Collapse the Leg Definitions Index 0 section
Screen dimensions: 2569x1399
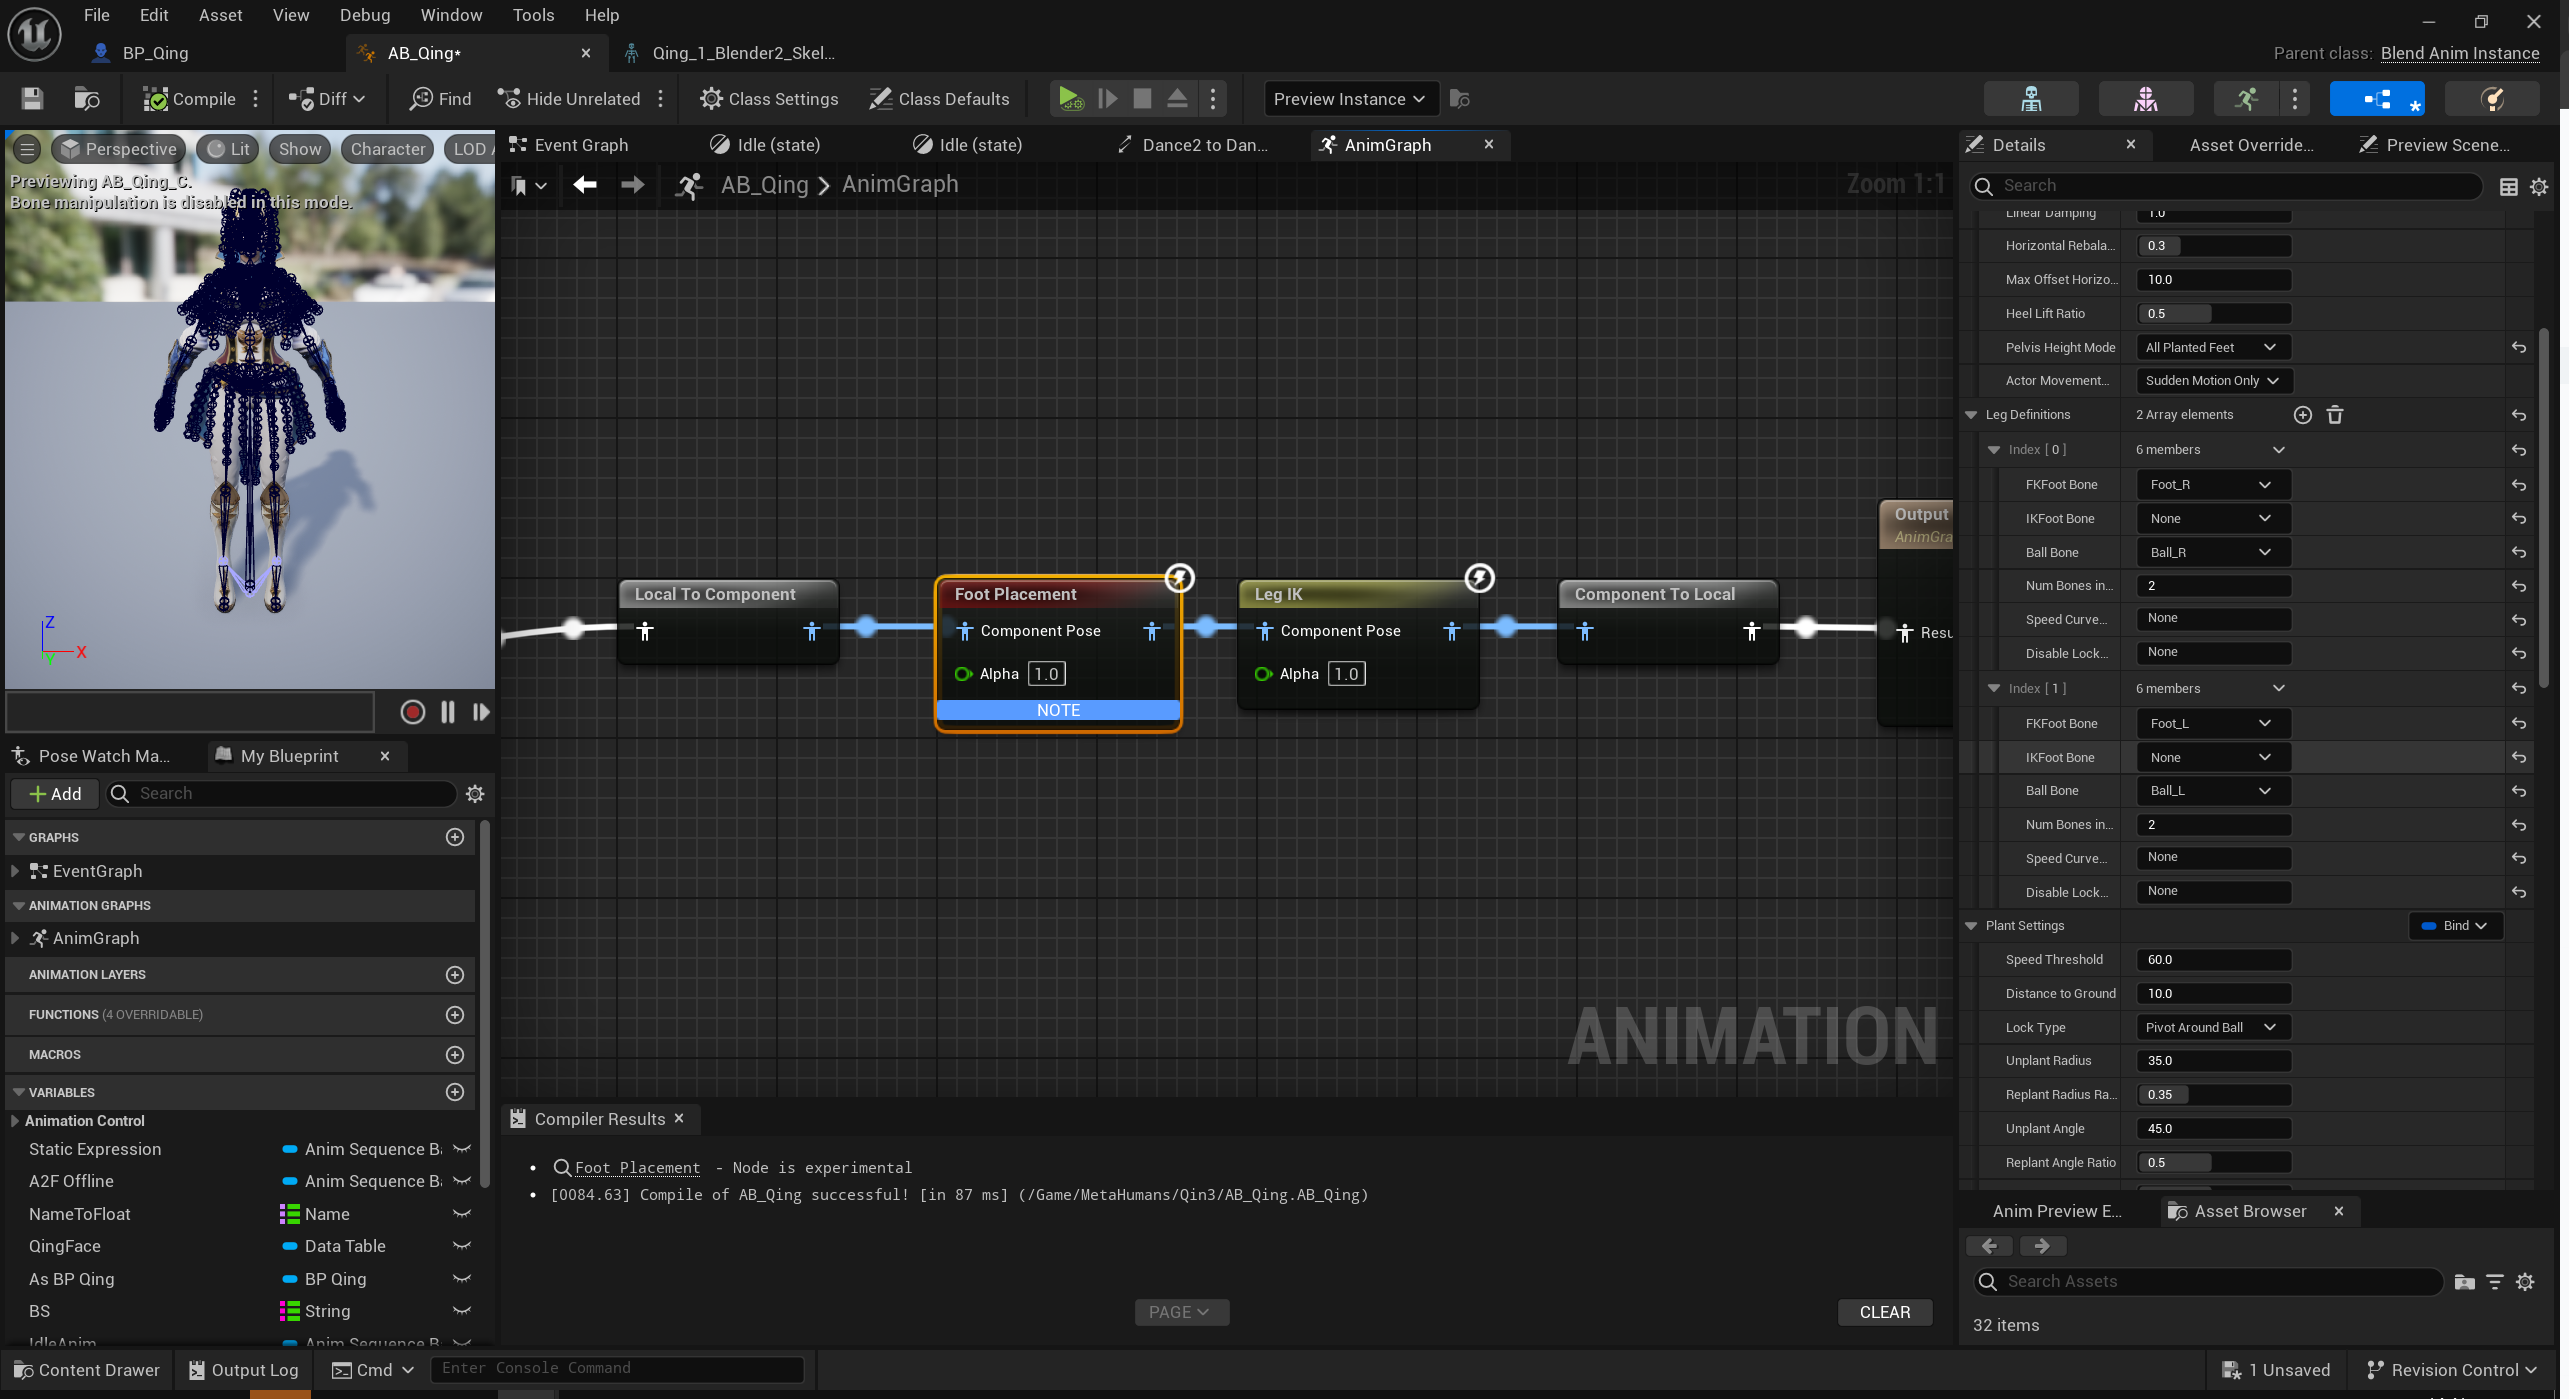coord(1994,450)
